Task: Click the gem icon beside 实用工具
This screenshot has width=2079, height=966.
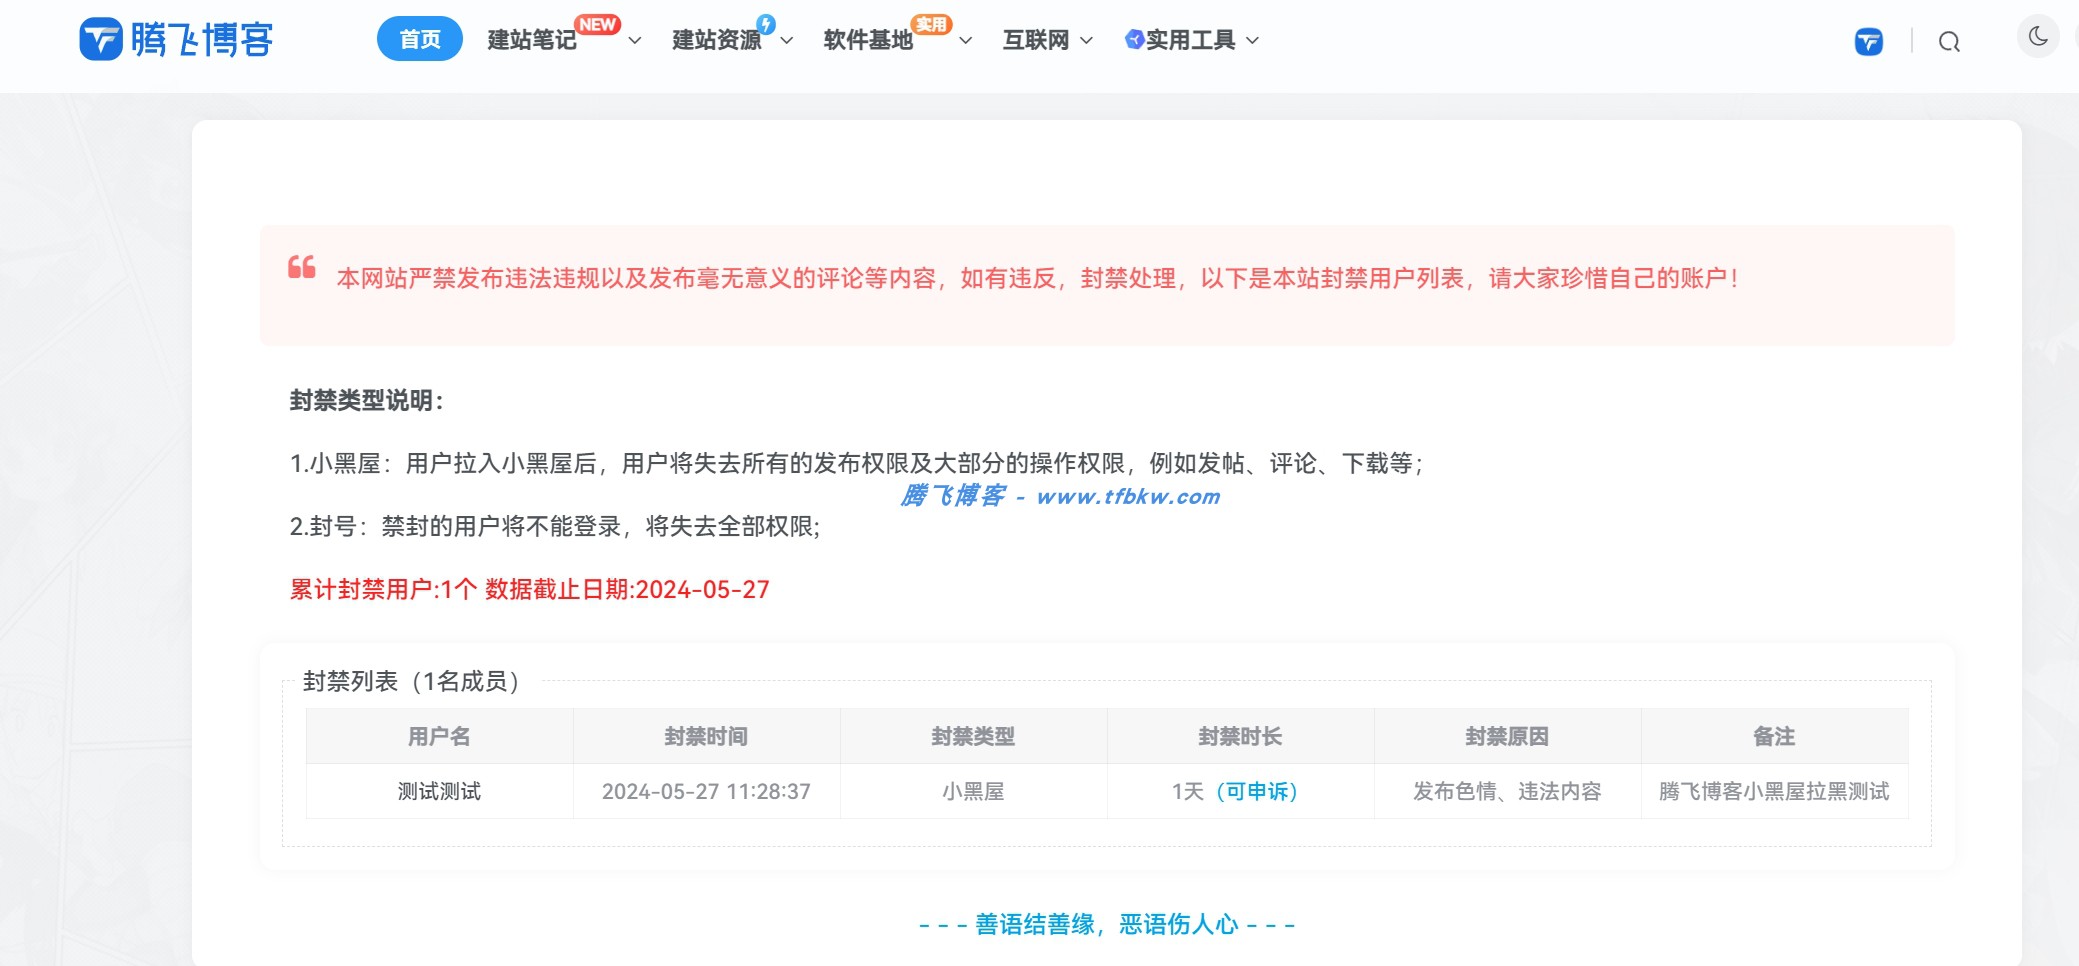Action: (1133, 39)
